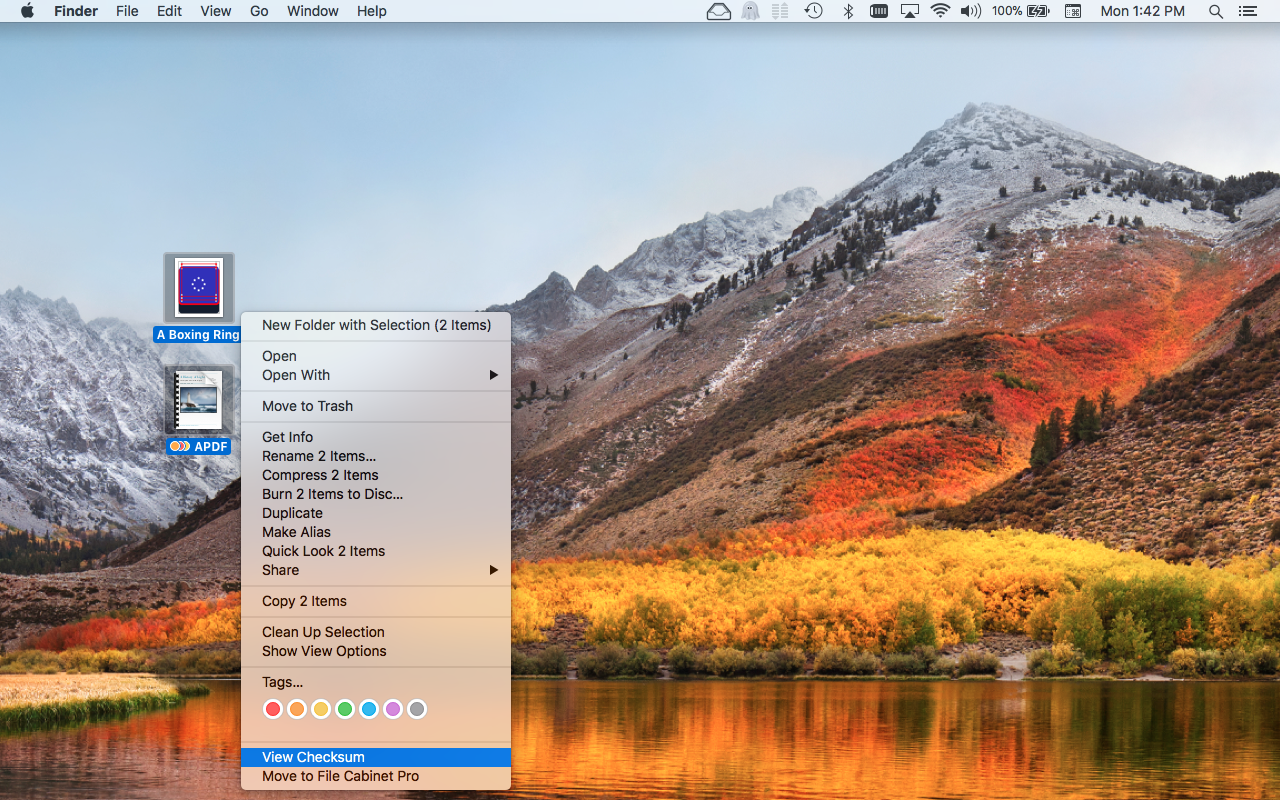The height and width of the screenshot is (800, 1280).
Task: Open the Finder menu
Action: coord(74,11)
